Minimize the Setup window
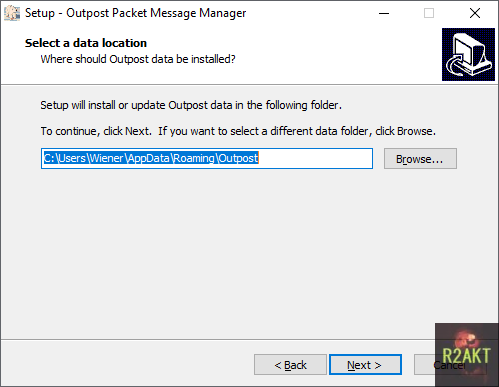This screenshot has width=499, height=387. tap(384, 13)
